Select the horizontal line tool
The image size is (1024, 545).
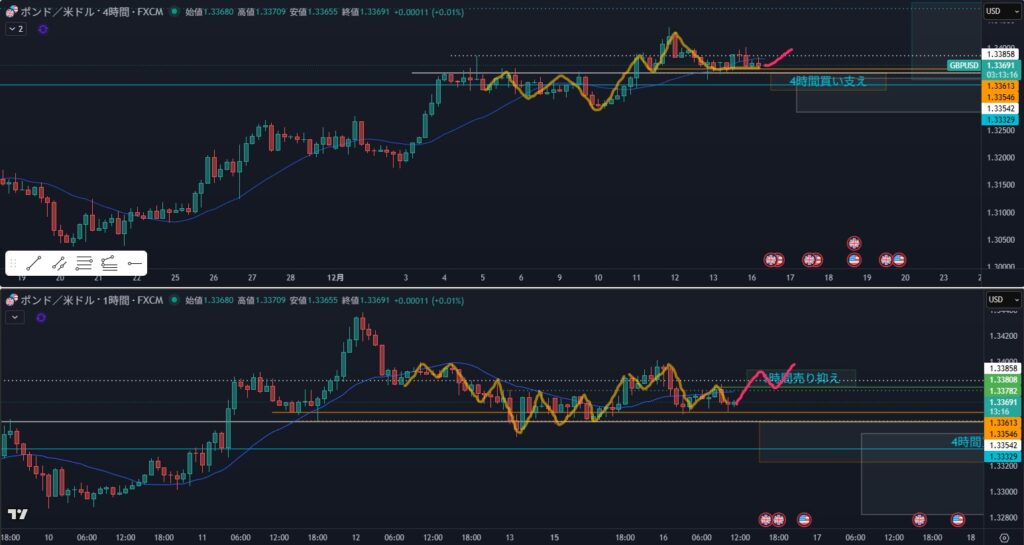coord(134,264)
